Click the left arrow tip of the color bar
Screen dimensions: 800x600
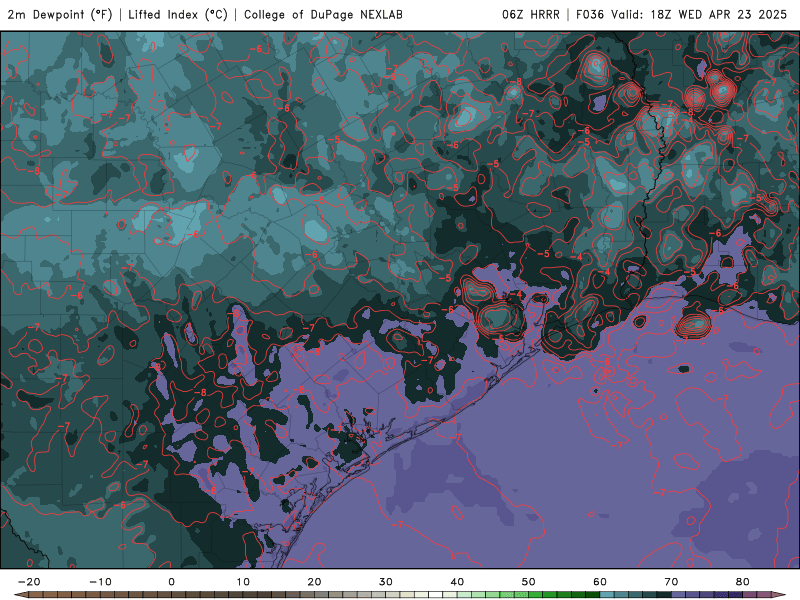20,595
